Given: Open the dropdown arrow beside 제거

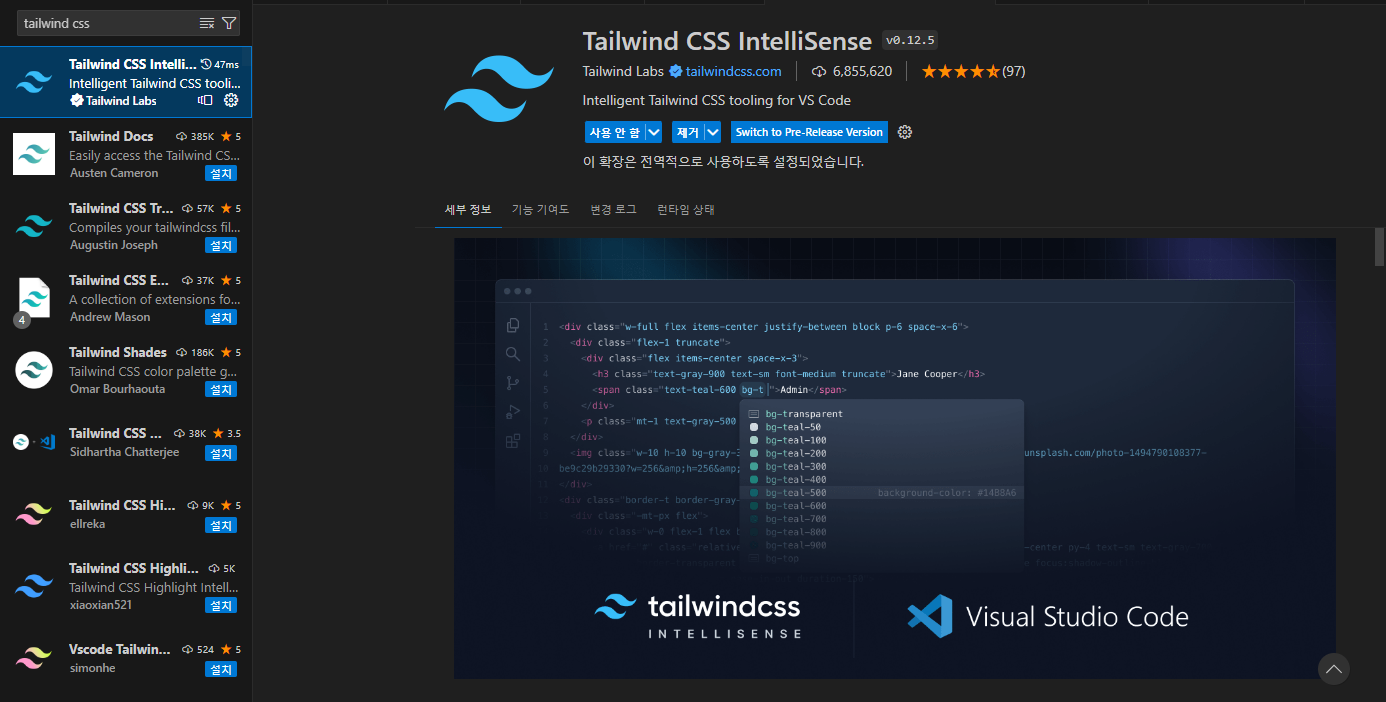Looking at the screenshot, I should point(713,132).
